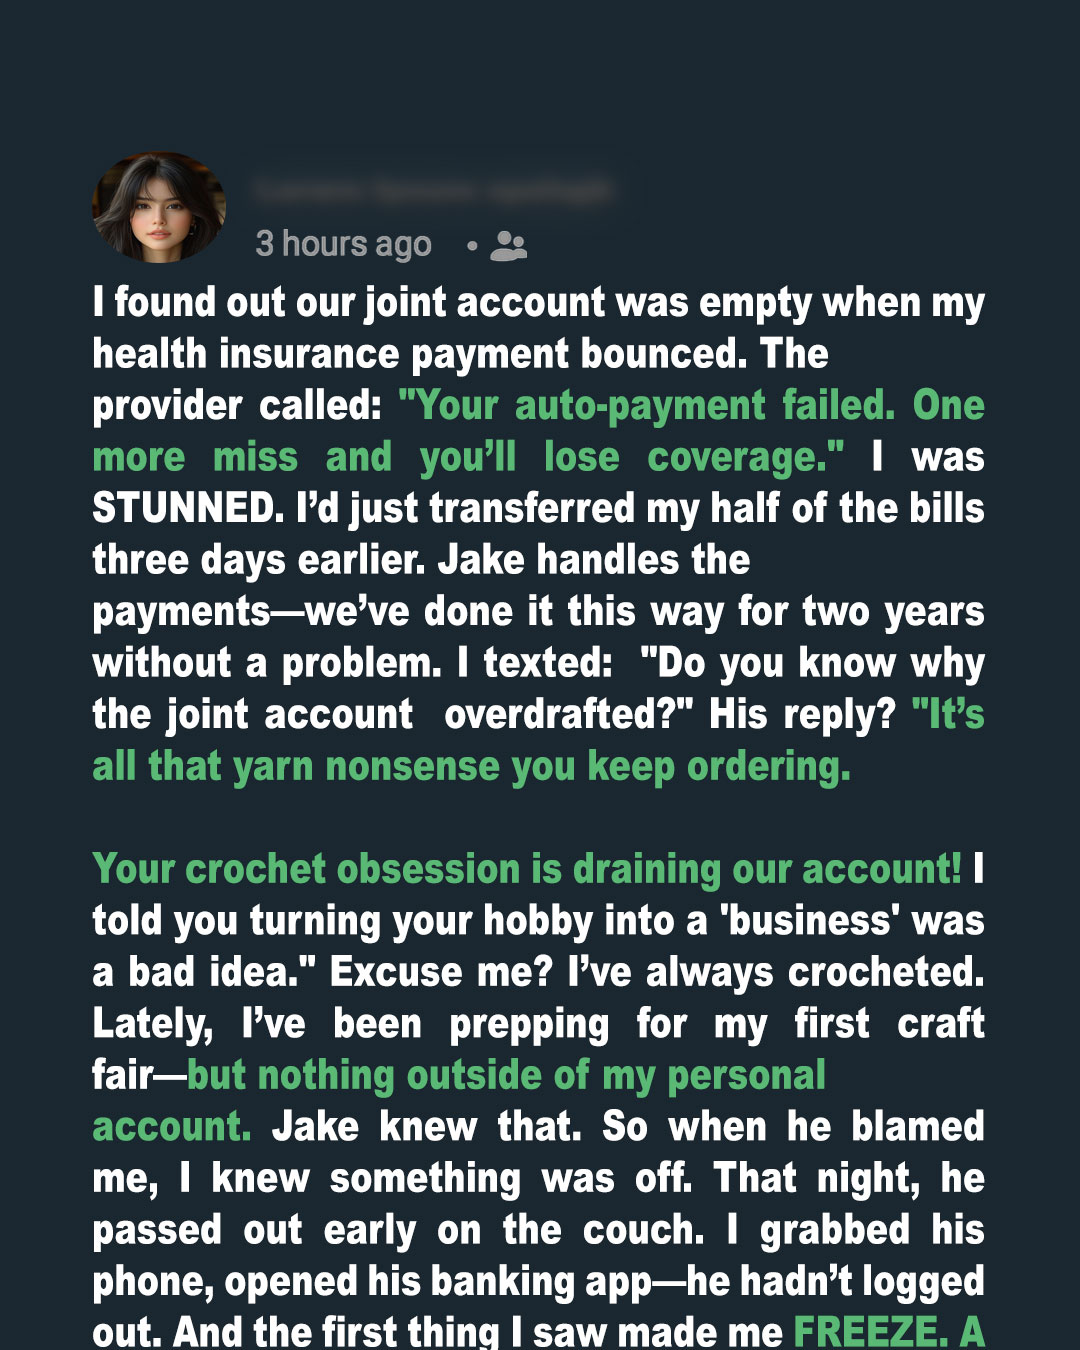Click the green word "FREEZE"

866,1331
